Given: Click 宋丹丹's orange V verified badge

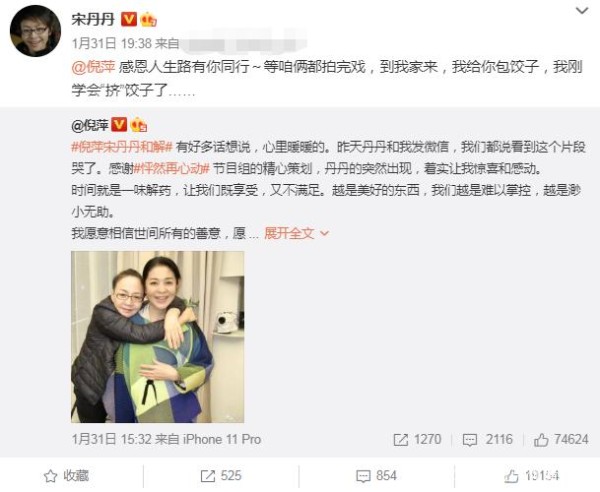Looking at the screenshot, I should pos(129,19).
